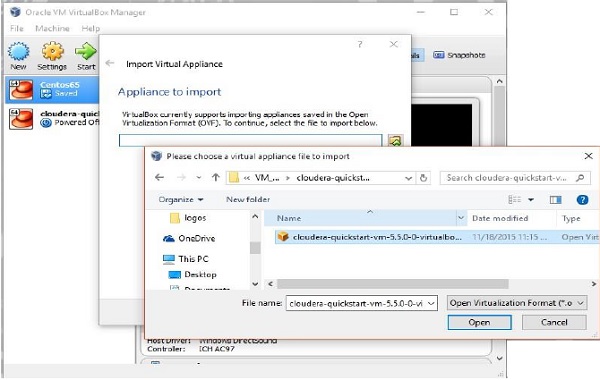Click Cancel in the file dialog
Viewport: 600px width, 380px height.
pos(554,322)
